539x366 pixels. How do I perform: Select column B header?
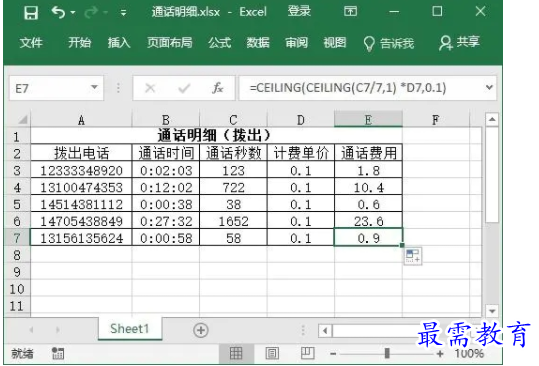[x=166, y=120]
